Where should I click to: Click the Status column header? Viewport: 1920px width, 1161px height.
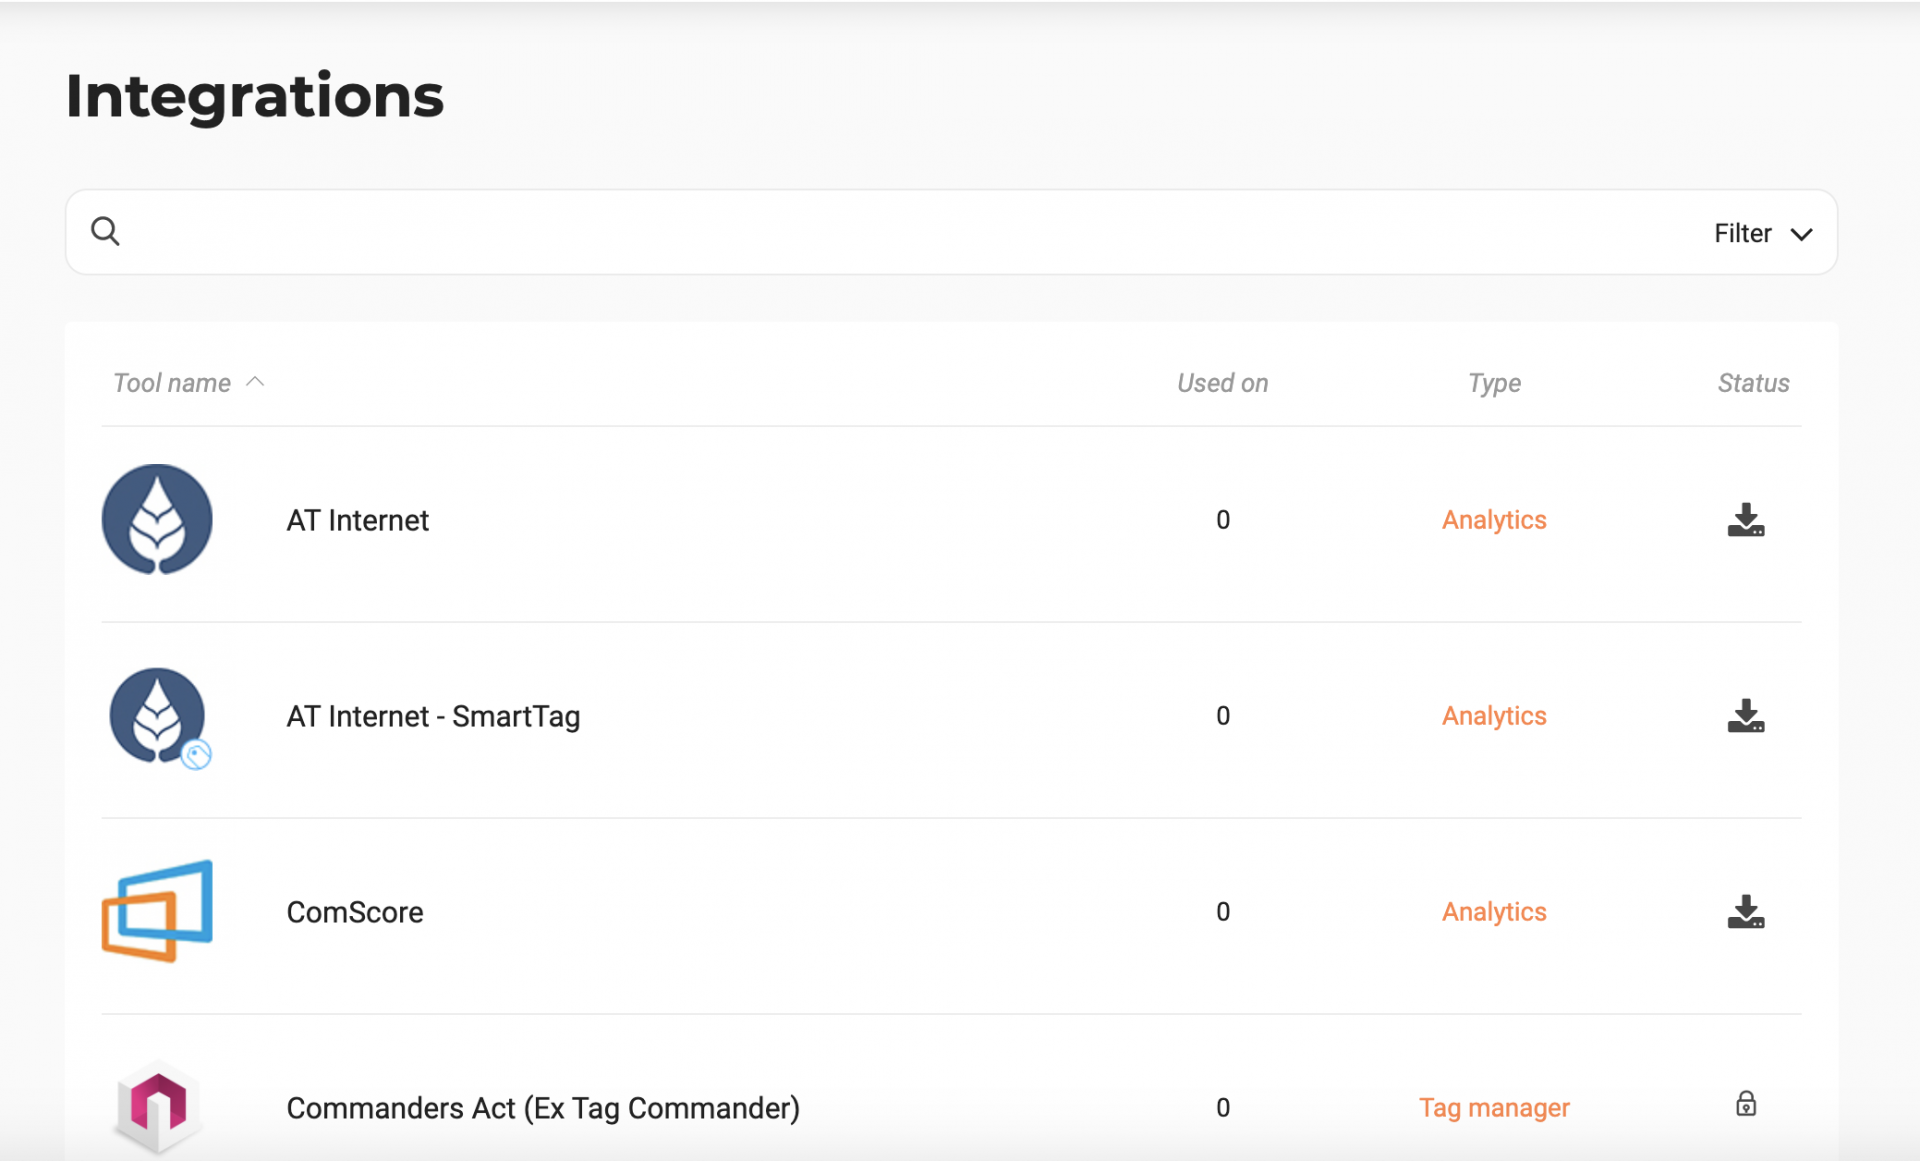pyautogui.click(x=1753, y=383)
